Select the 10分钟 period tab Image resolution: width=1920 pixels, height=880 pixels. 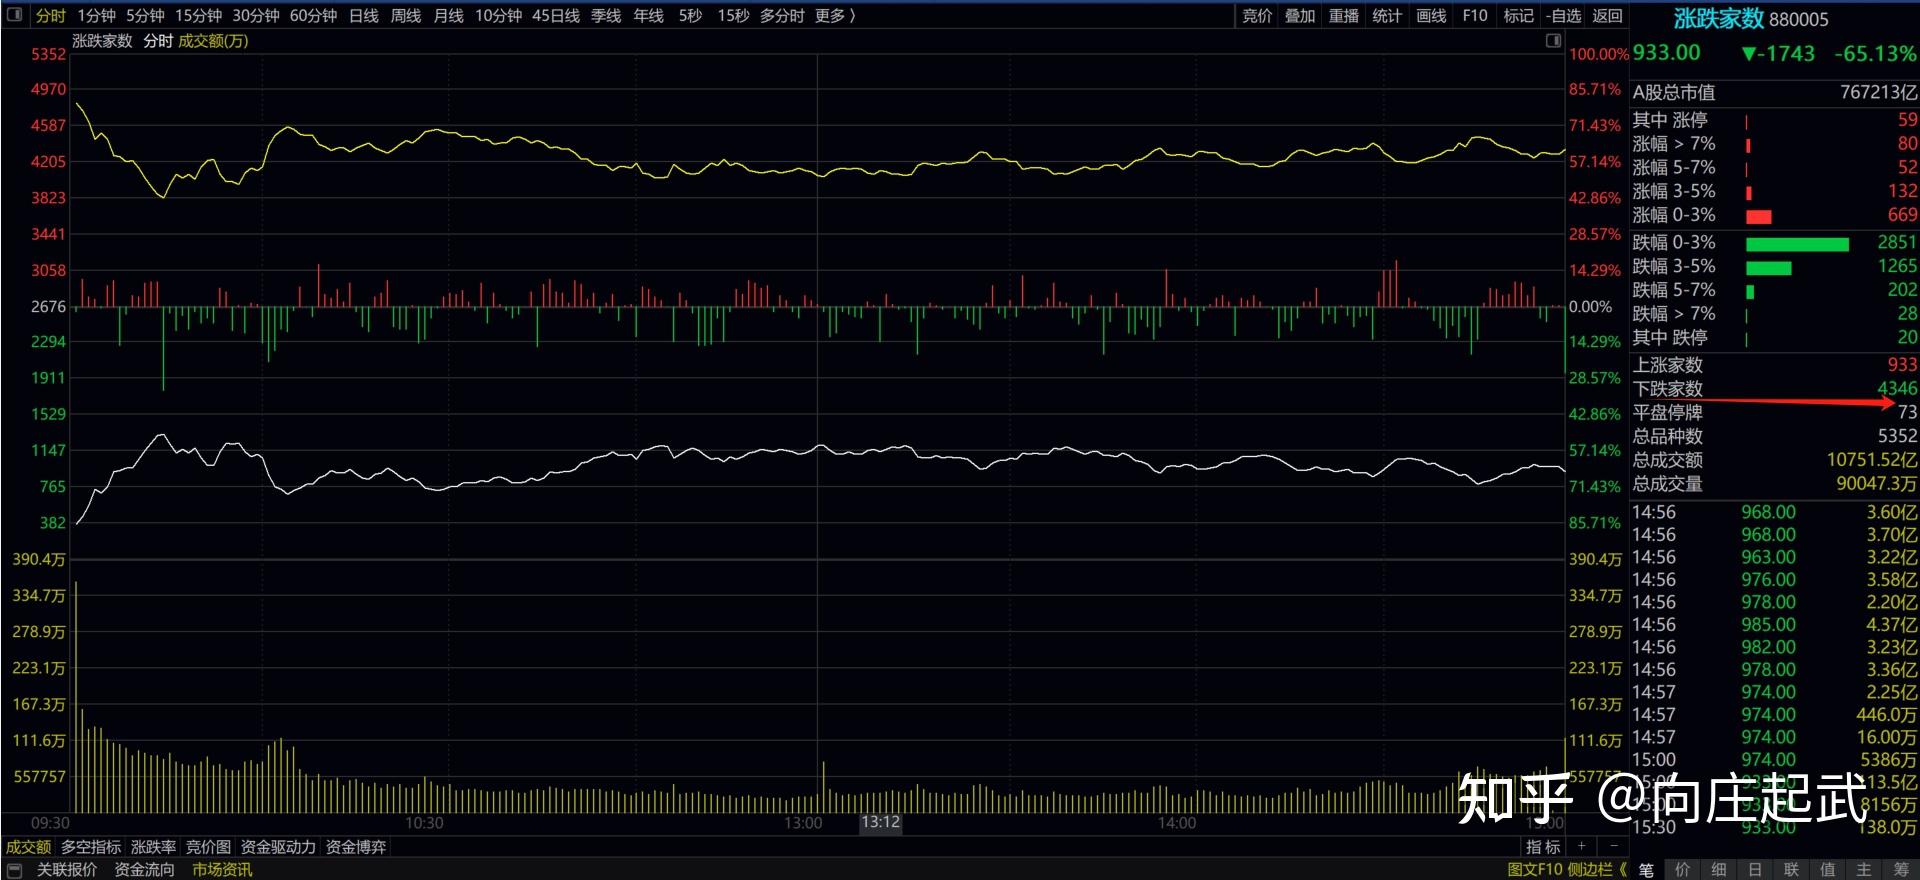click(x=498, y=16)
